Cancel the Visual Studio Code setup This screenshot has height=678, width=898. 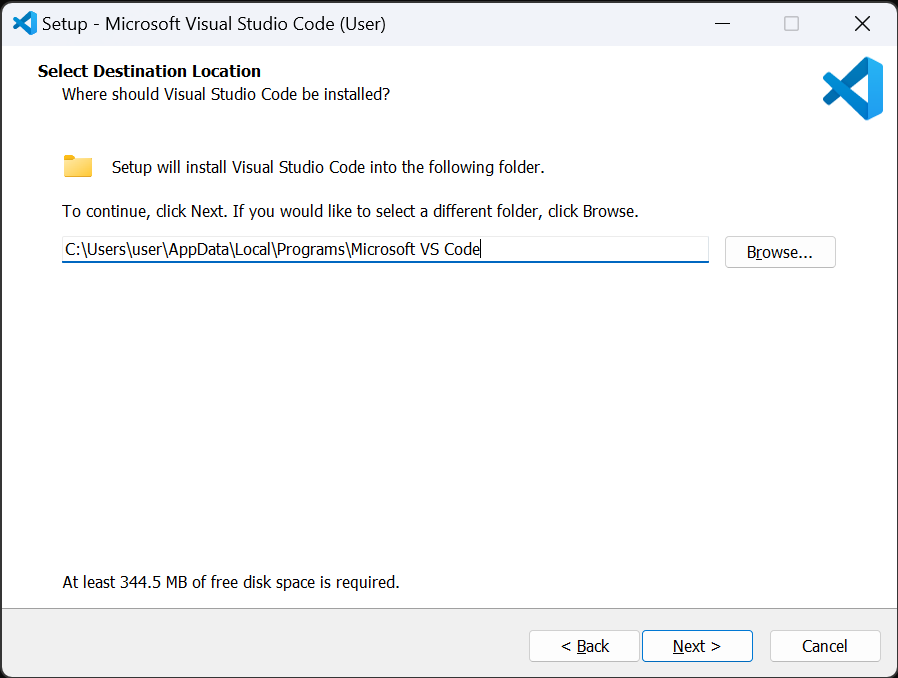(x=825, y=646)
